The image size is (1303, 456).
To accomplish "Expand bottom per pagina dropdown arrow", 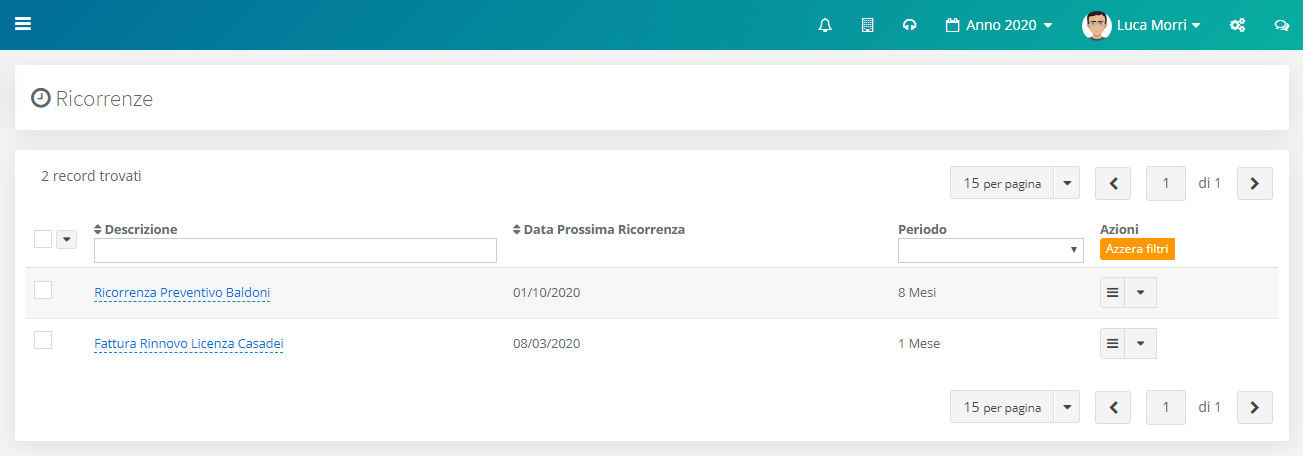I will point(1067,407).
